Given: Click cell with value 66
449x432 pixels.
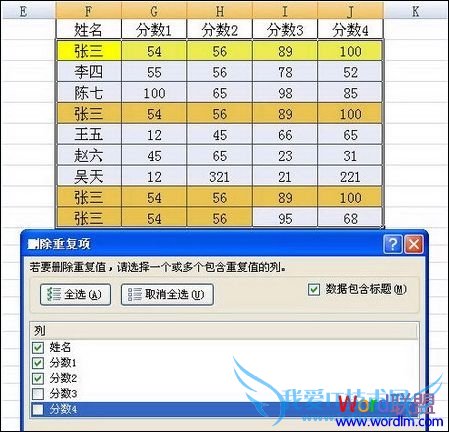Looking at the screenshot, I should click(285, 135).
